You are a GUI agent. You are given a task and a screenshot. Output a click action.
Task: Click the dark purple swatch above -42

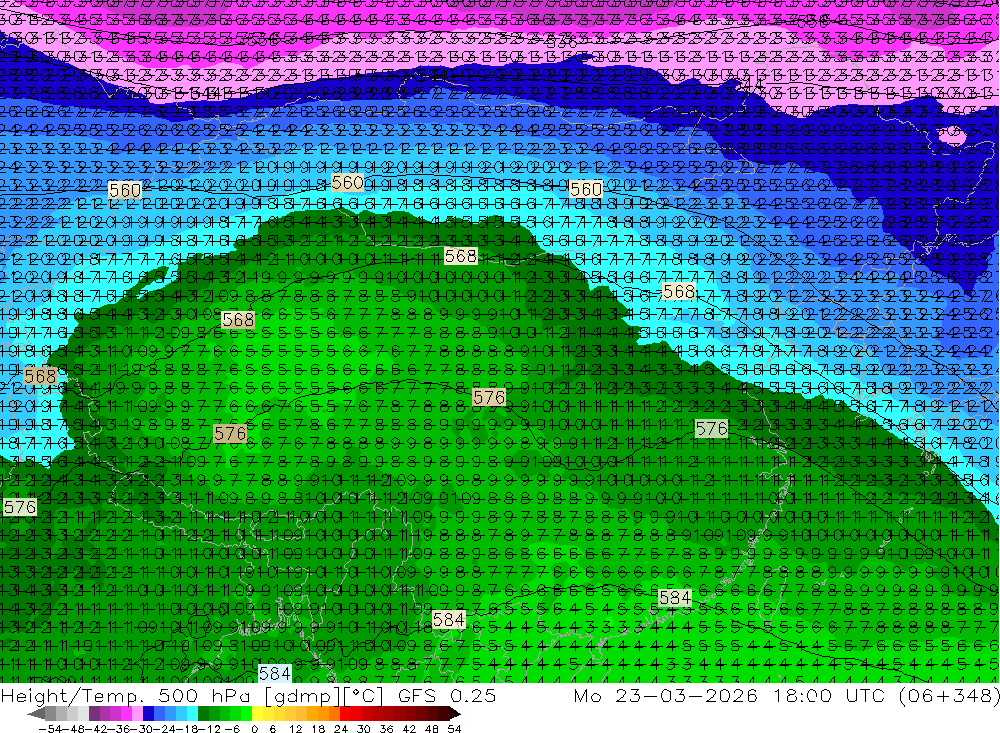click(x=94, y=714)
